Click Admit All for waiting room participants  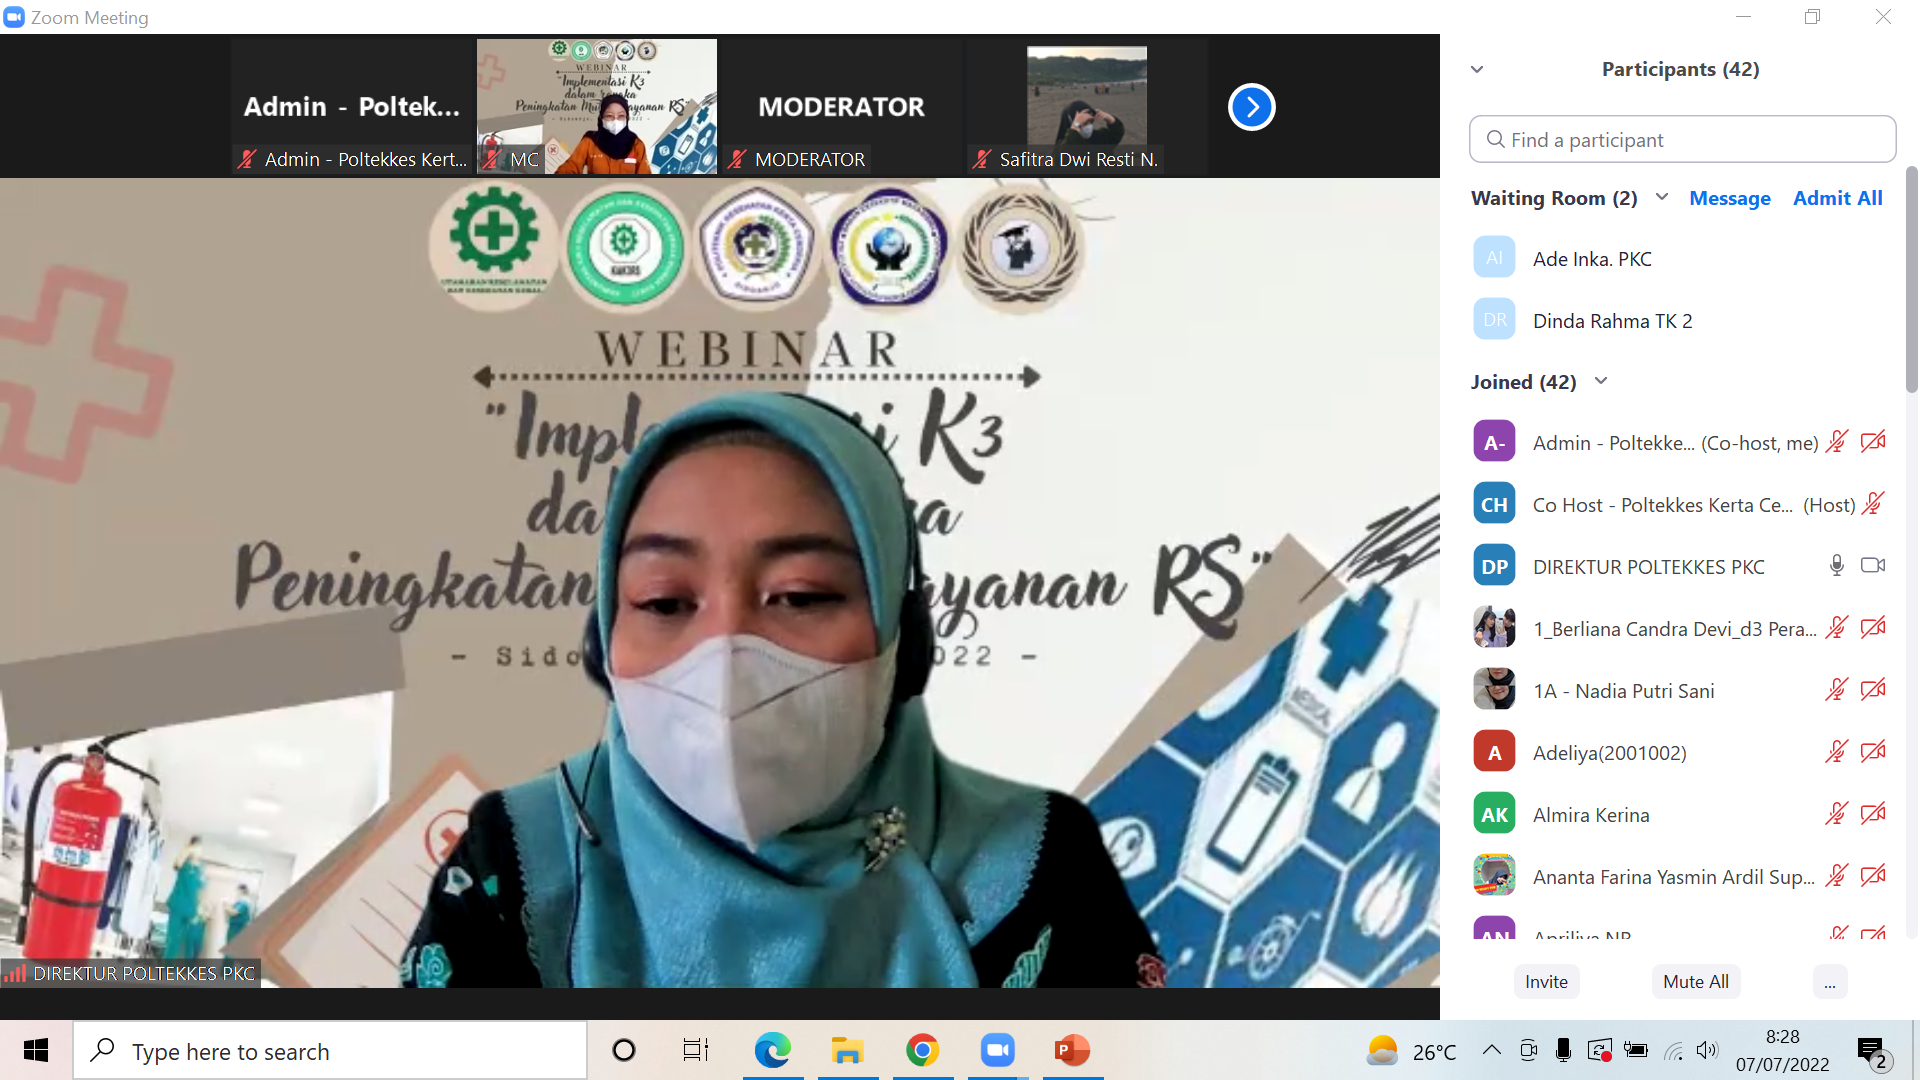click(1838, 197)
